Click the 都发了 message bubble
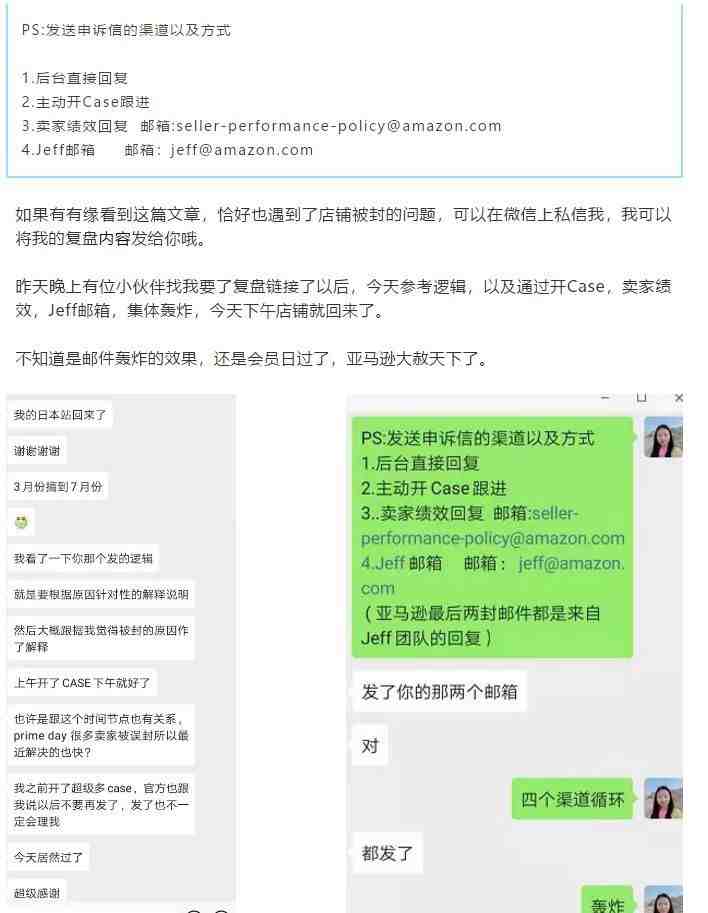The height and width of the screenshot is (913, 708). pos(387,854)
